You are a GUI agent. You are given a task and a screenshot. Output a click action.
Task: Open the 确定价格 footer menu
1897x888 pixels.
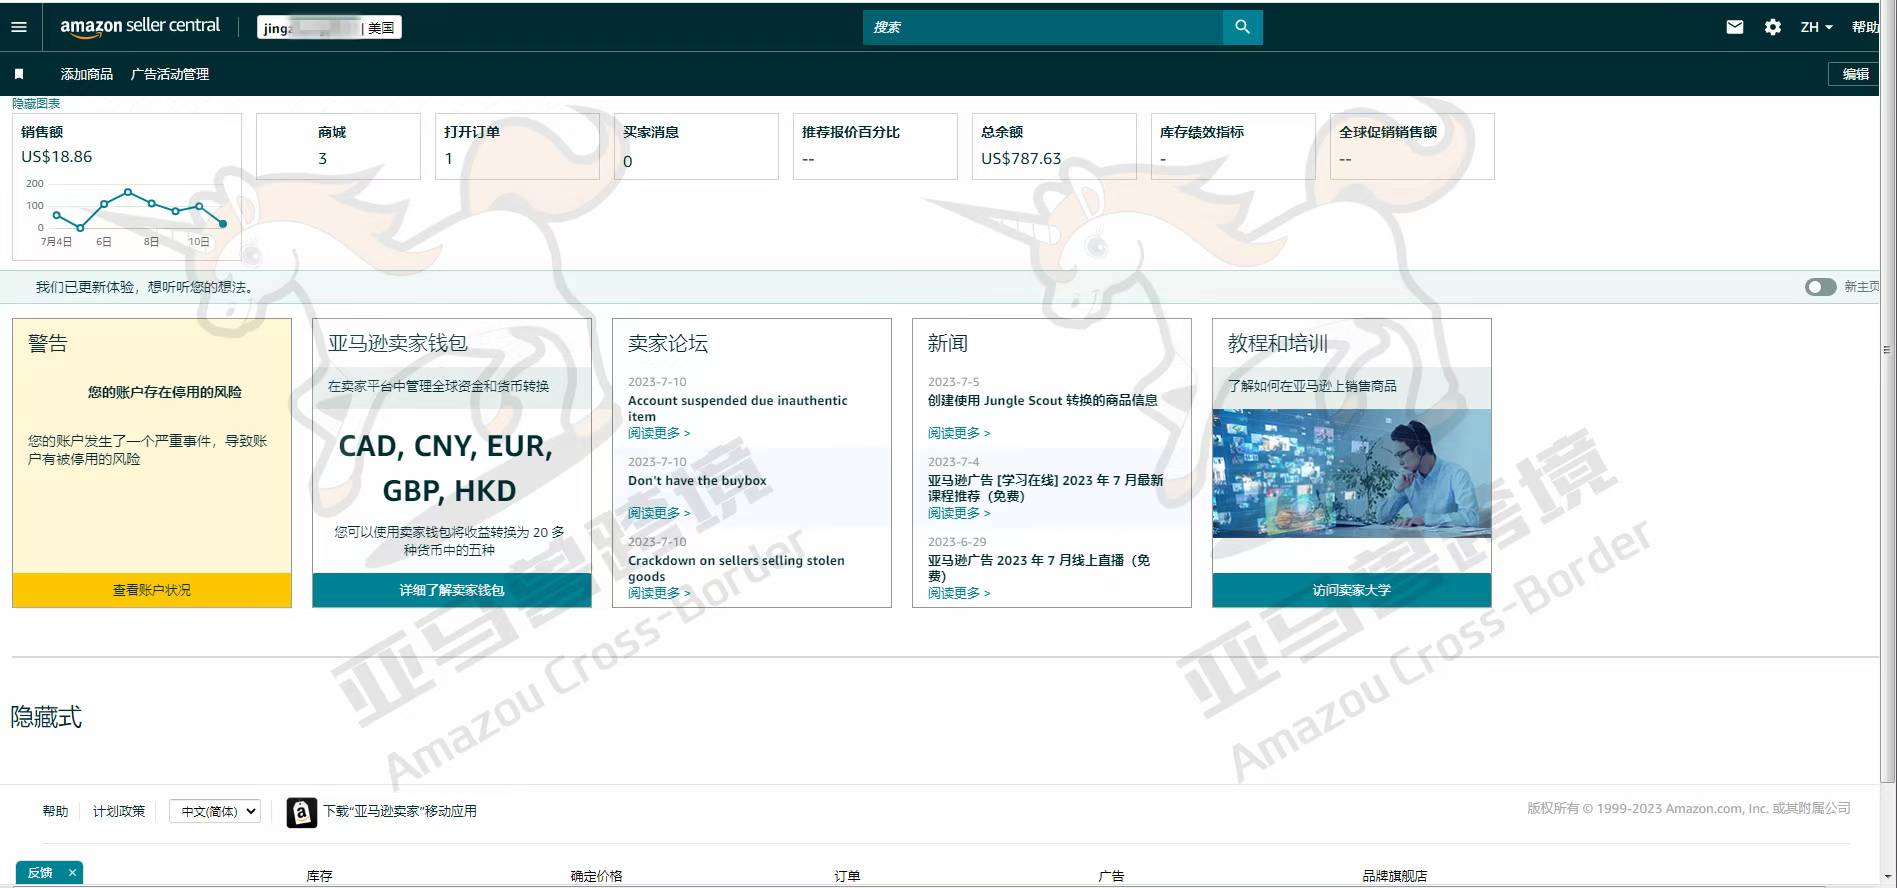point(596,876)
